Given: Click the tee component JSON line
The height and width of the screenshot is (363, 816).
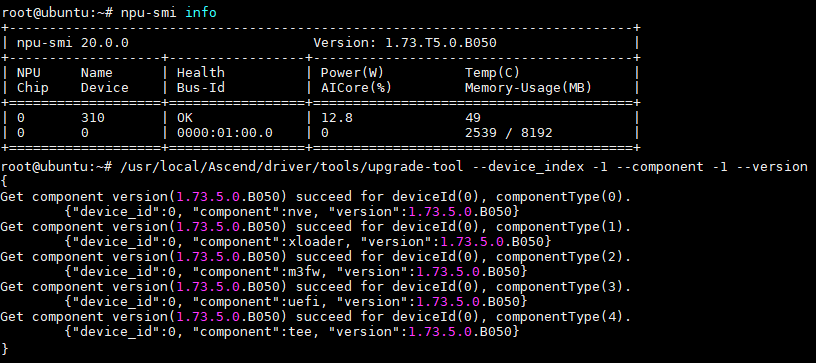Looking at the screenshot, I should [292, 331].
